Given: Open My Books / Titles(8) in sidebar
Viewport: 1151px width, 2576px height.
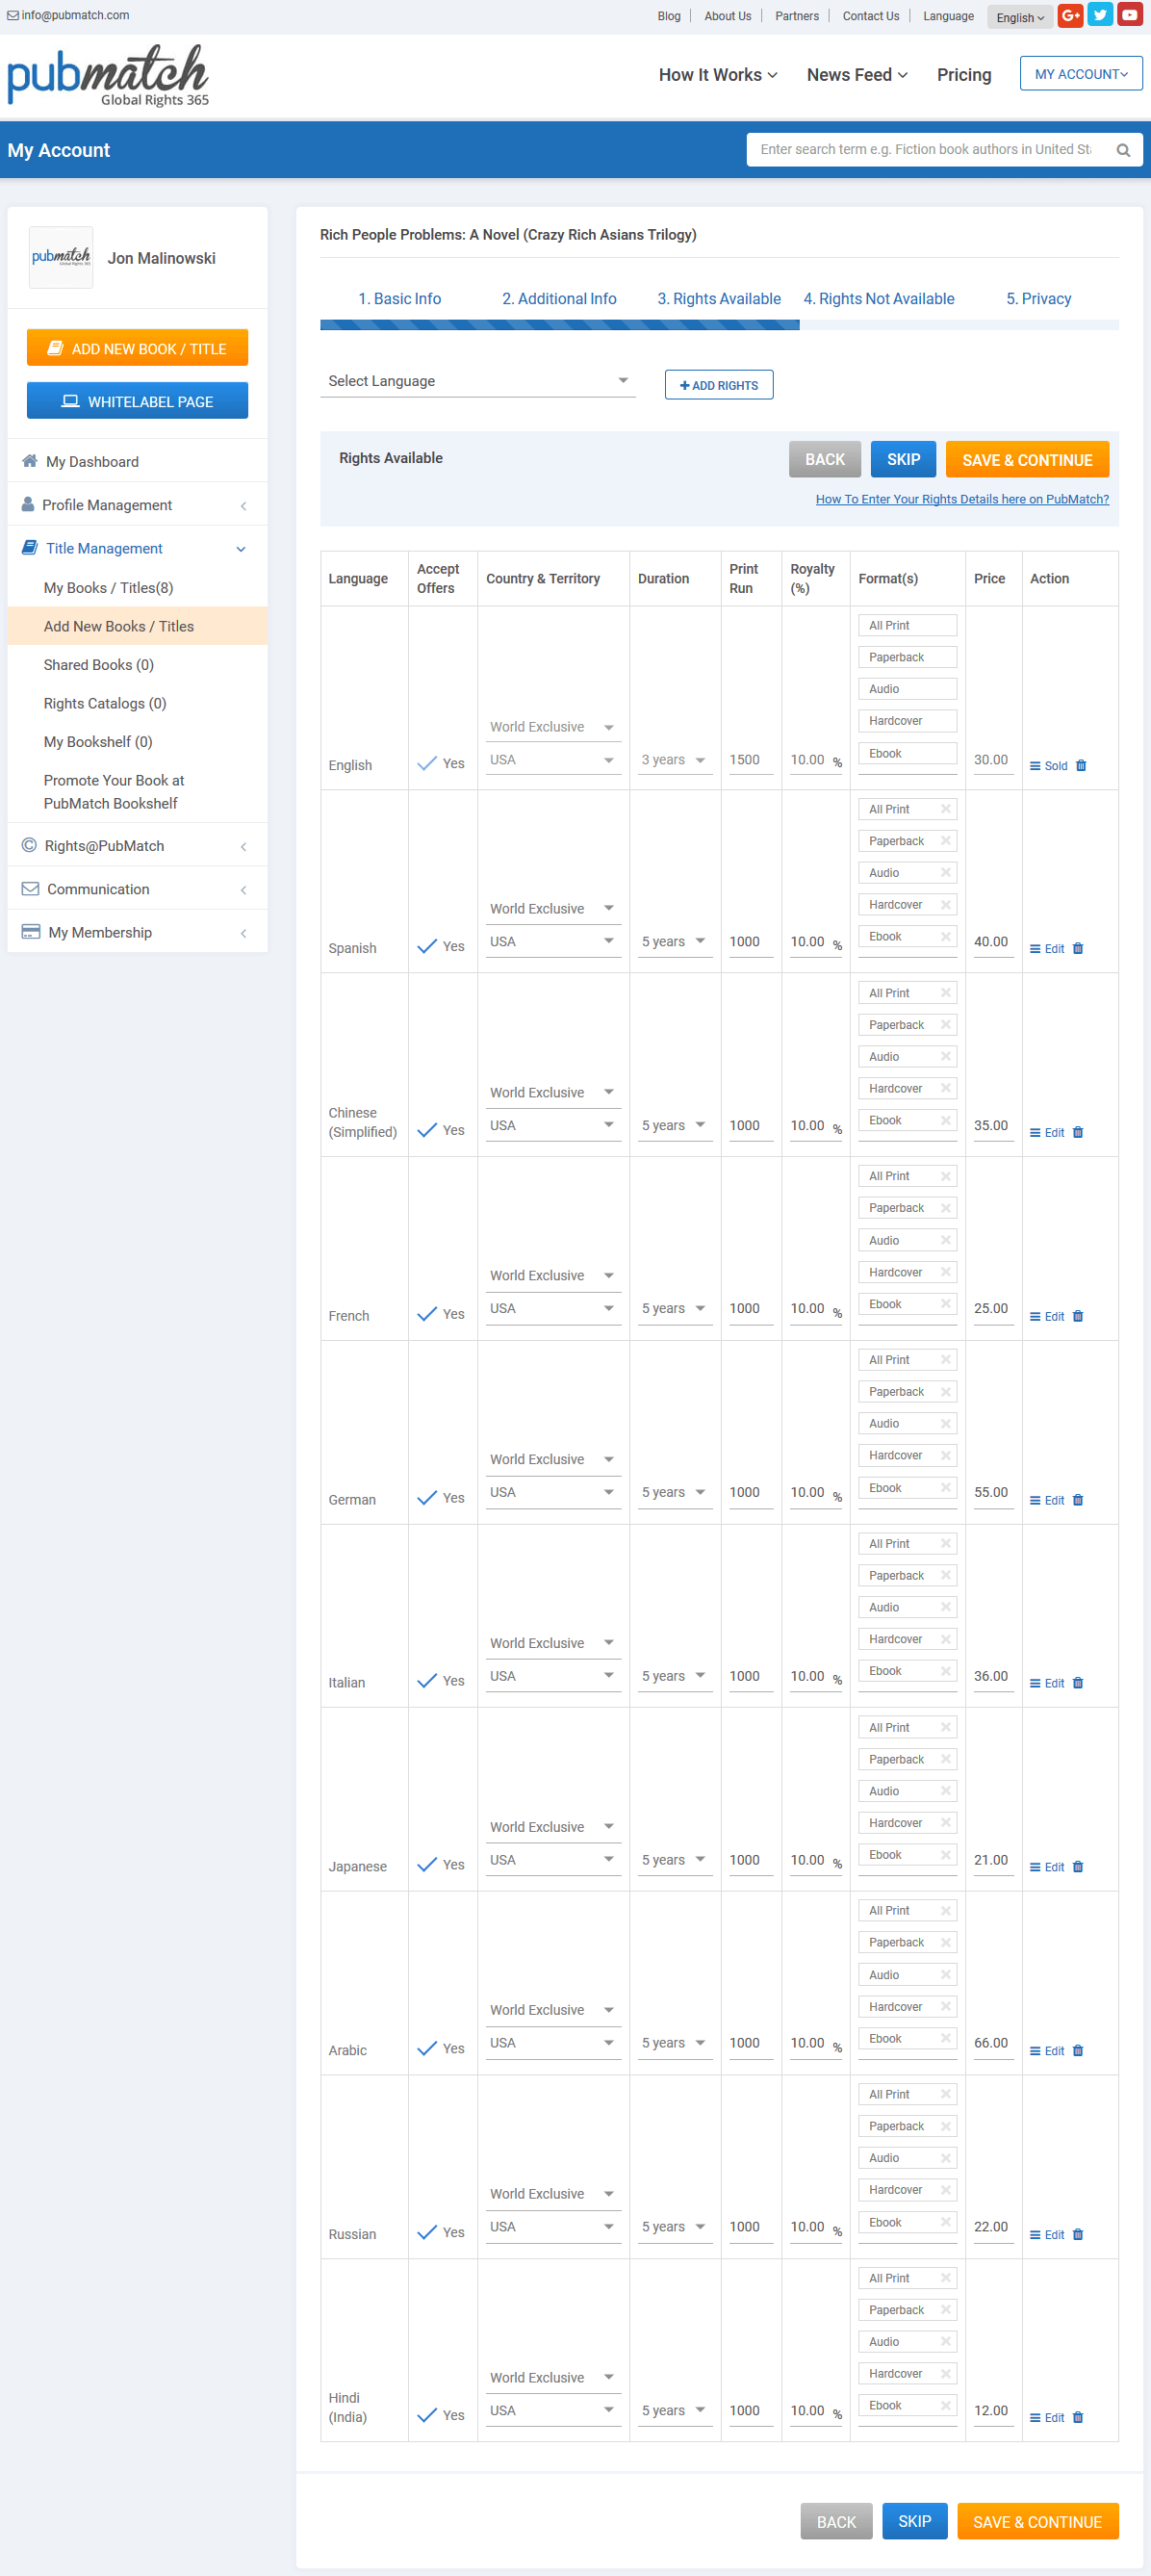Looking at the screenshot, I should pyautogui.click(x=108, y=588).
